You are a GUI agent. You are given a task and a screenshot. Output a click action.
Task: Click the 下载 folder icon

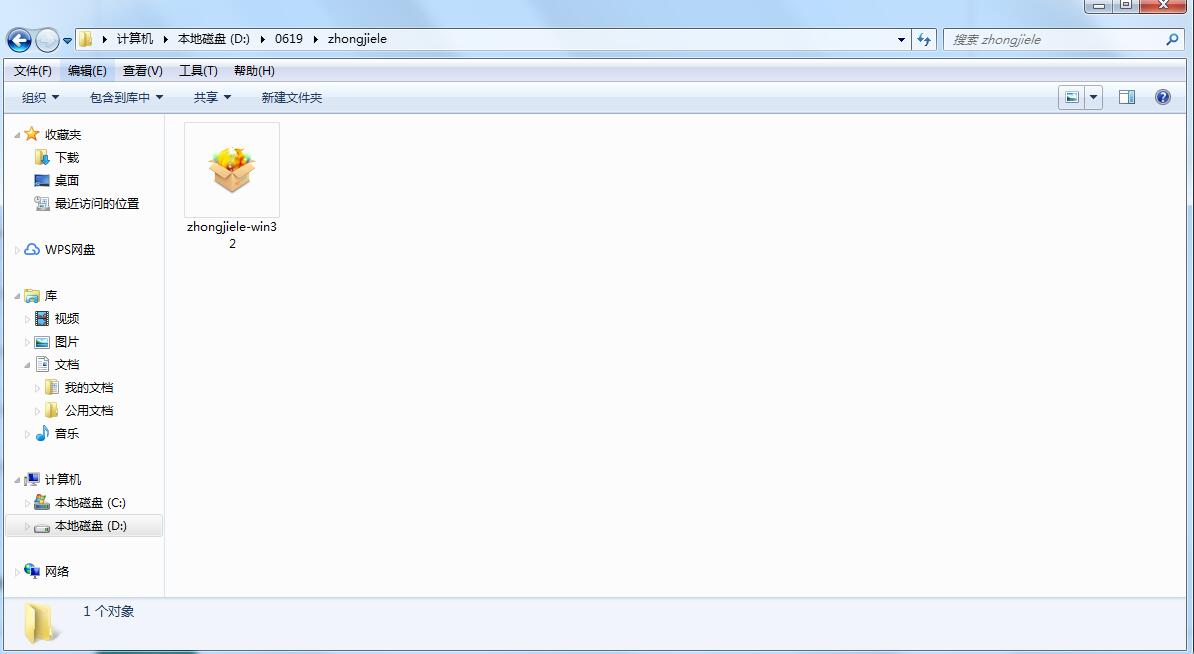[42, 158]
